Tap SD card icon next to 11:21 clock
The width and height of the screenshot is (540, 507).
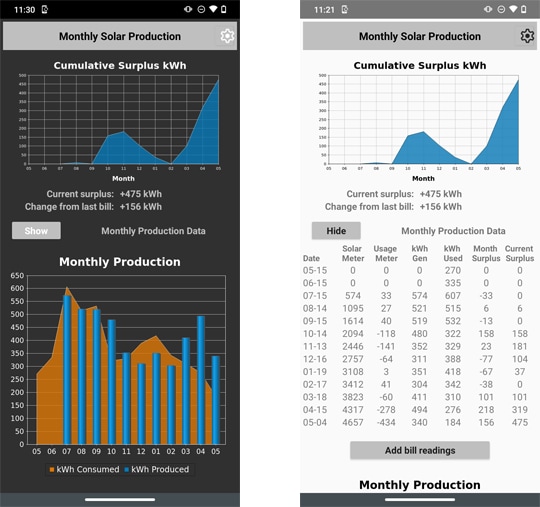(x=344, y=9)
